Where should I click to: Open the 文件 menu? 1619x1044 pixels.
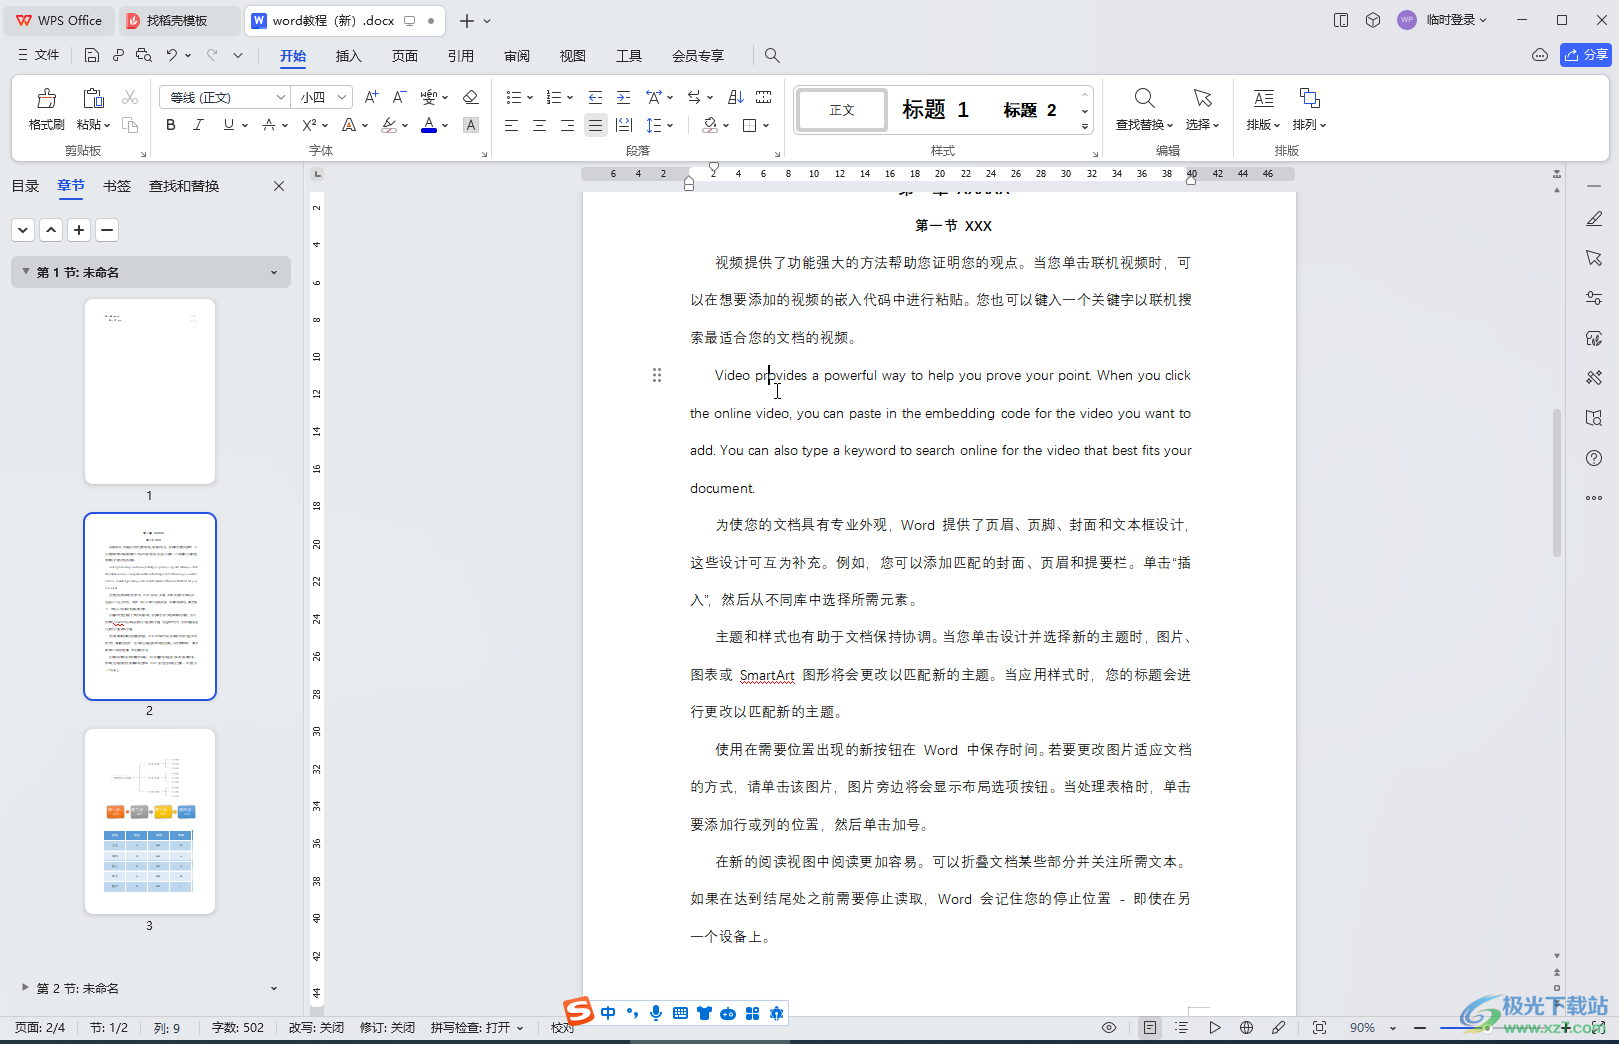[x=39, y=55]
